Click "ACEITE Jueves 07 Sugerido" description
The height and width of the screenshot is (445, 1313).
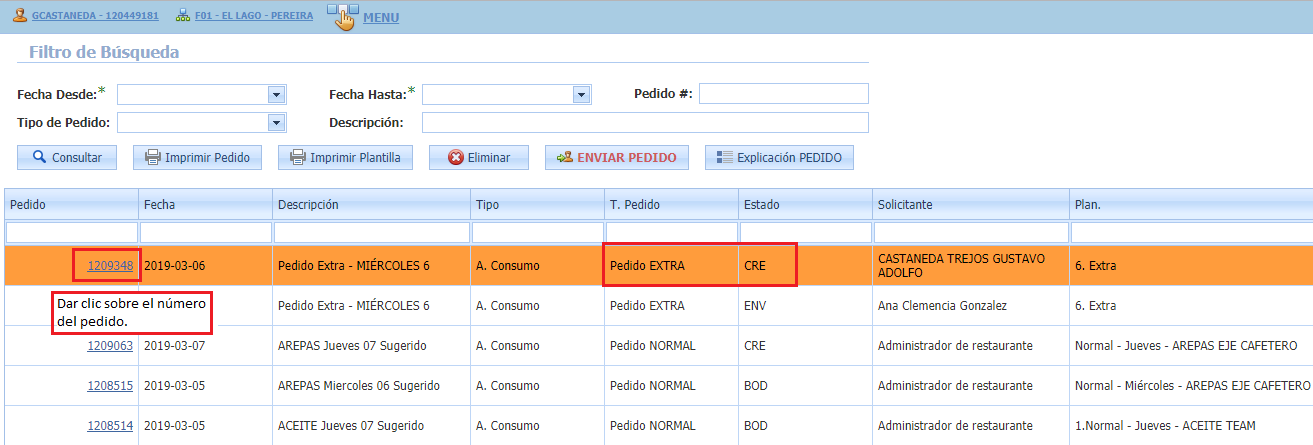coord(349,426)
